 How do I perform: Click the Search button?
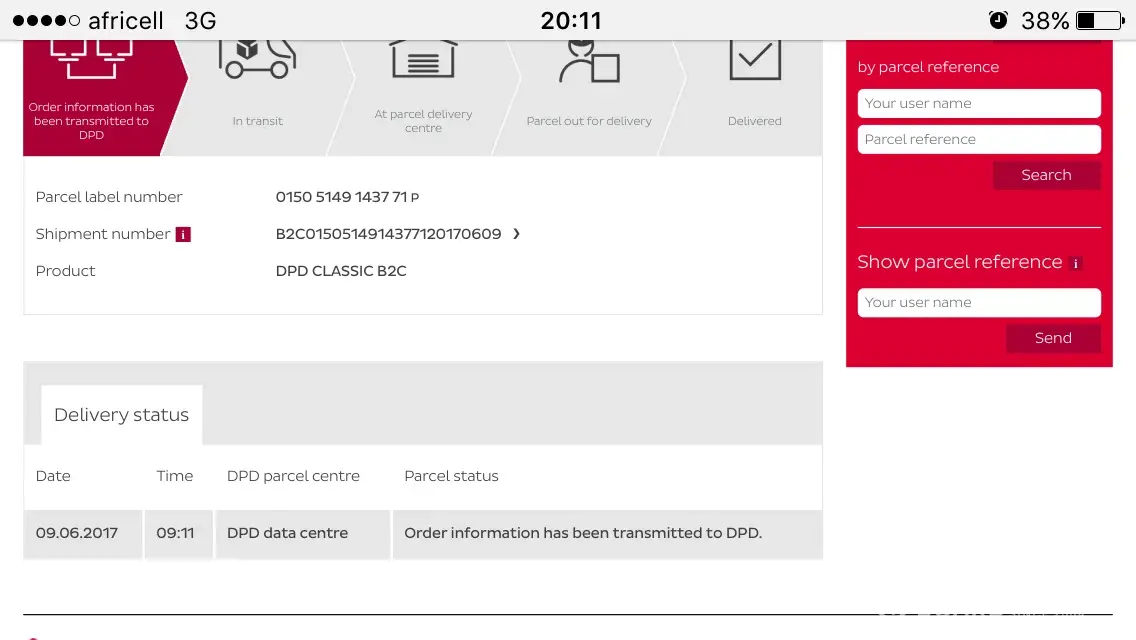1046,175
